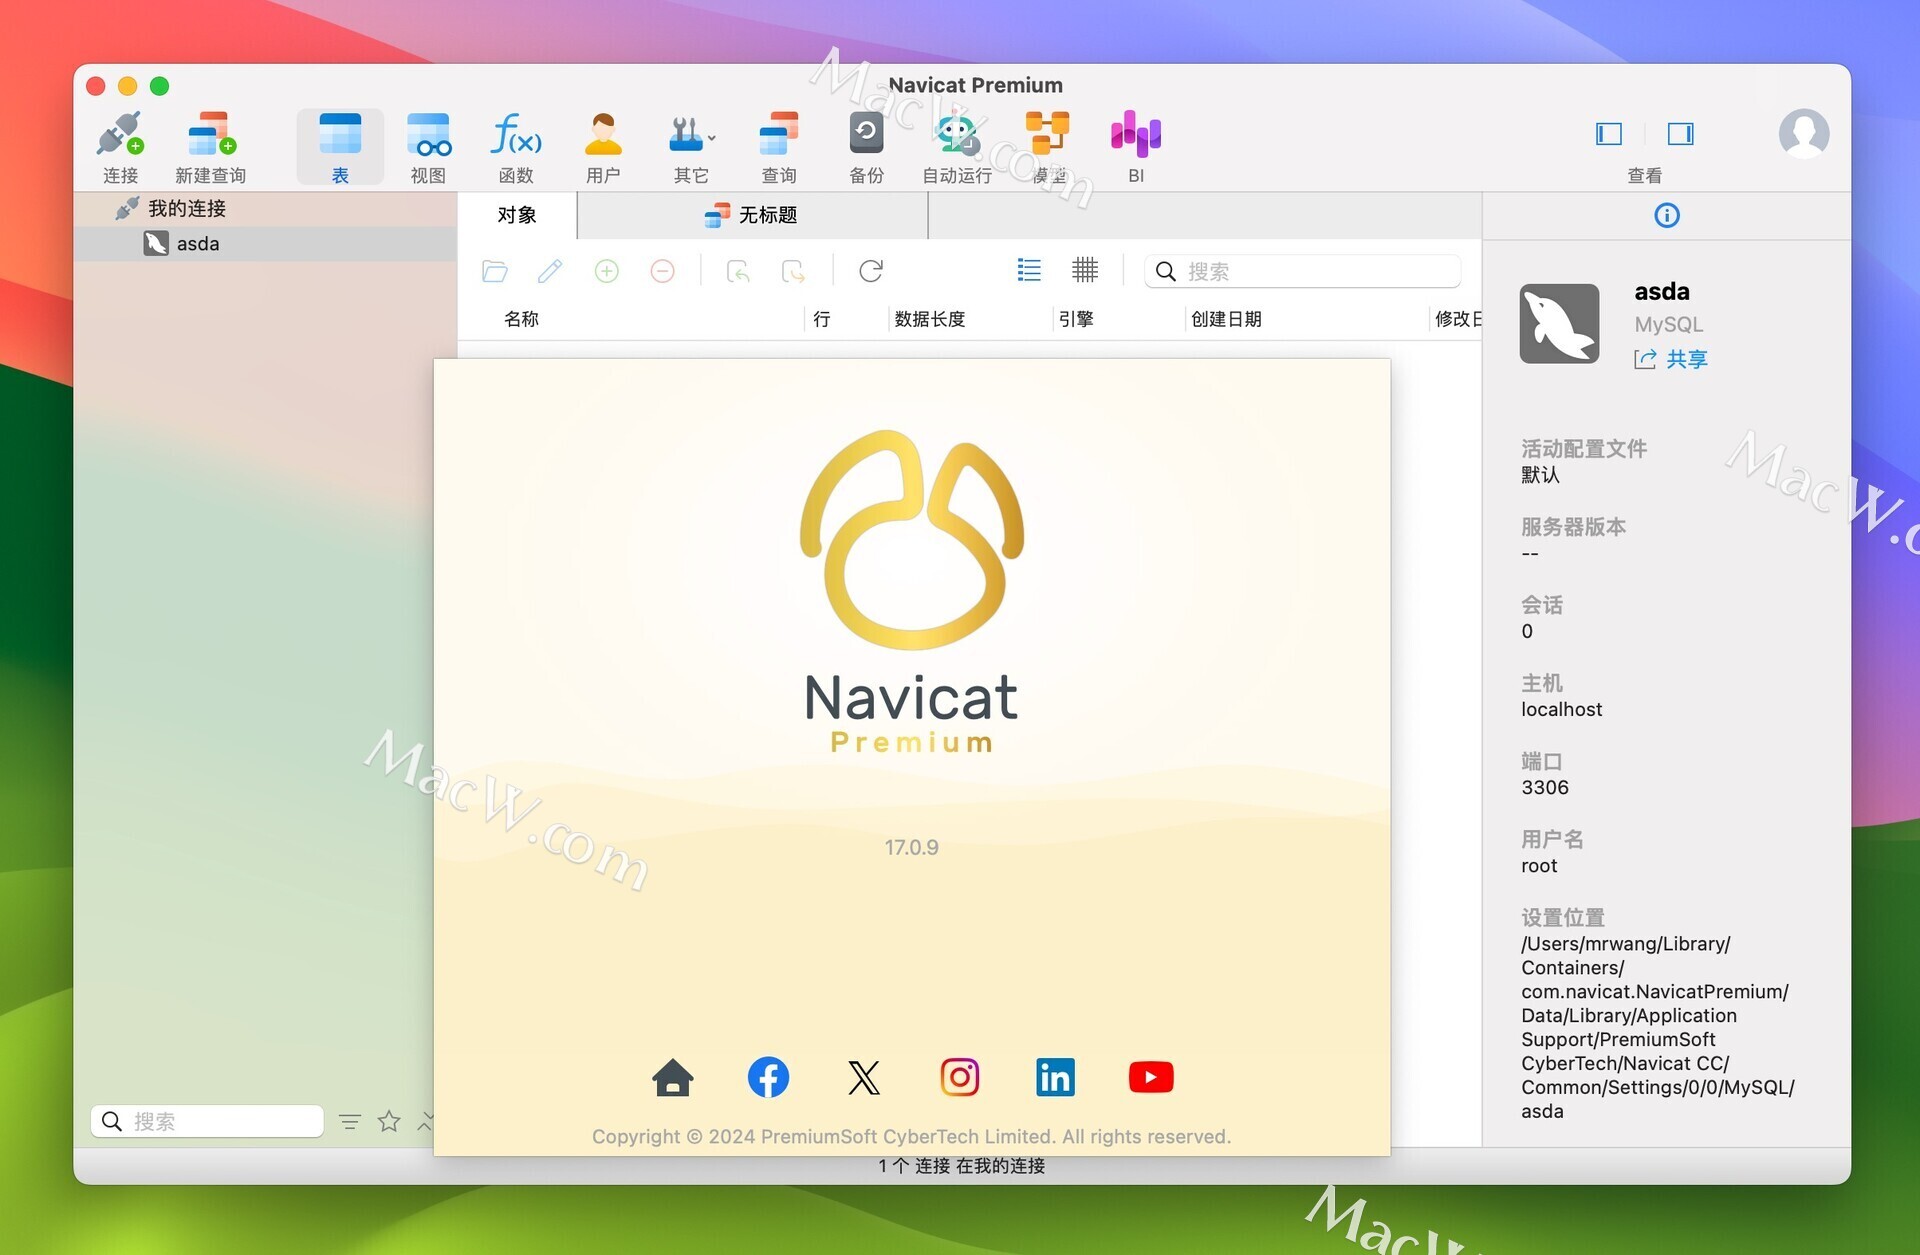The image size is (1920, 1255).
Task: Click the object search (搜索) field
Action: click(x=1303, y=271)
